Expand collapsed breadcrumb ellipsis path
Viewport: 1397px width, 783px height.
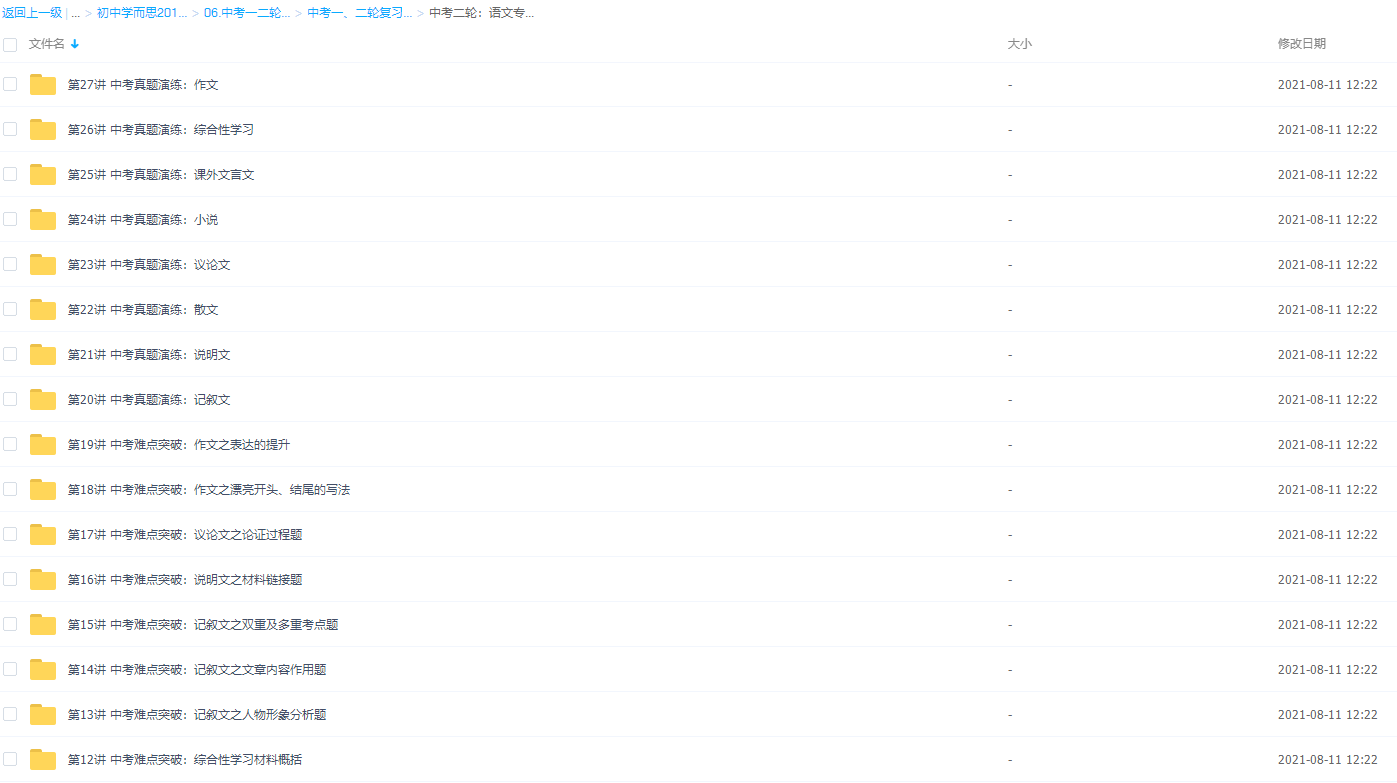[75, 13]
